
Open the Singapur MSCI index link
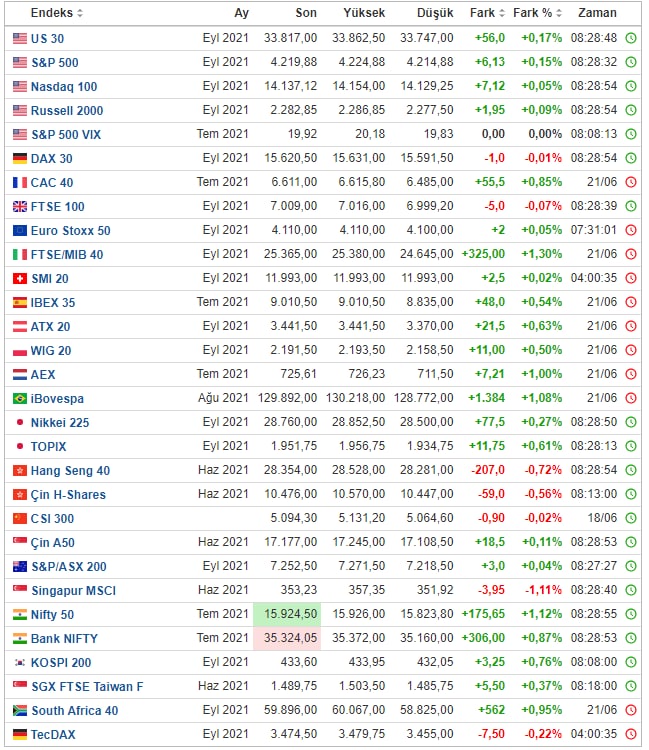pyautogui.click(x=74, y=591)
